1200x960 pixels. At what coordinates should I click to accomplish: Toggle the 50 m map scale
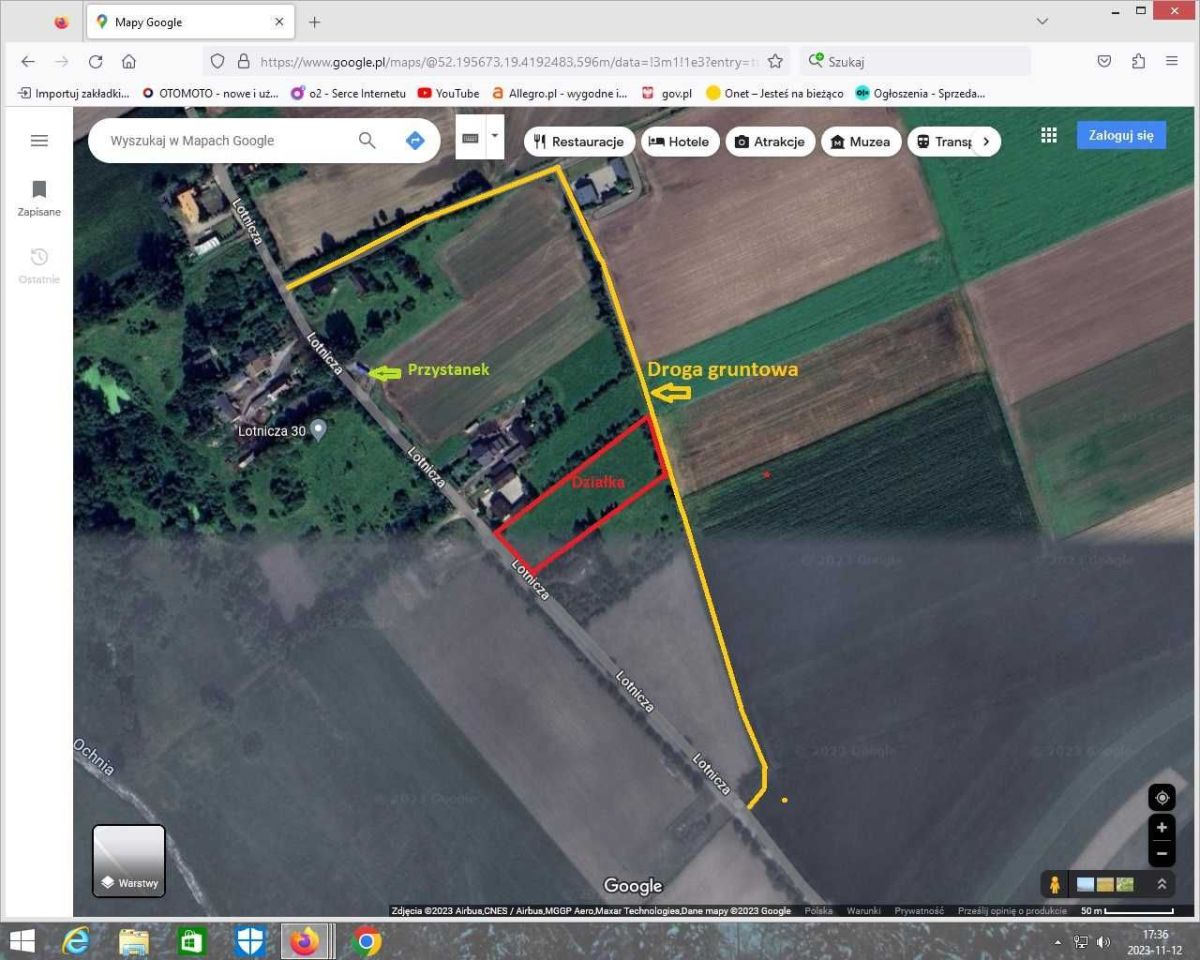pos(1126,911)
